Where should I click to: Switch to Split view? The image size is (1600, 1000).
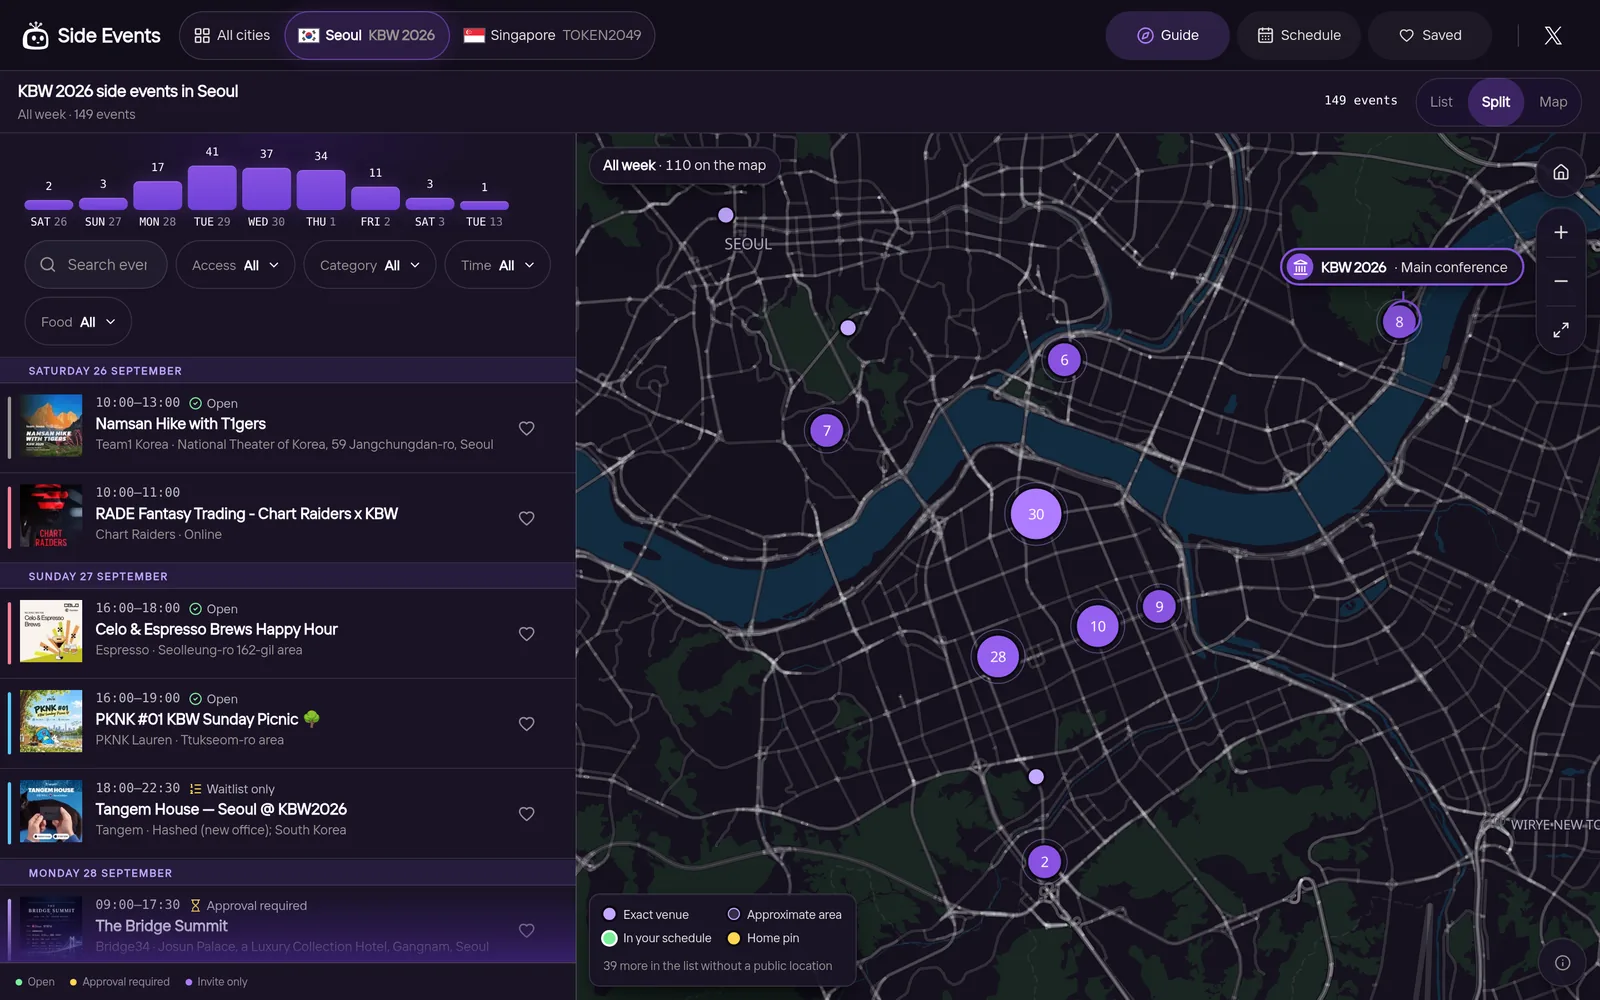[x=1496, y=102]
